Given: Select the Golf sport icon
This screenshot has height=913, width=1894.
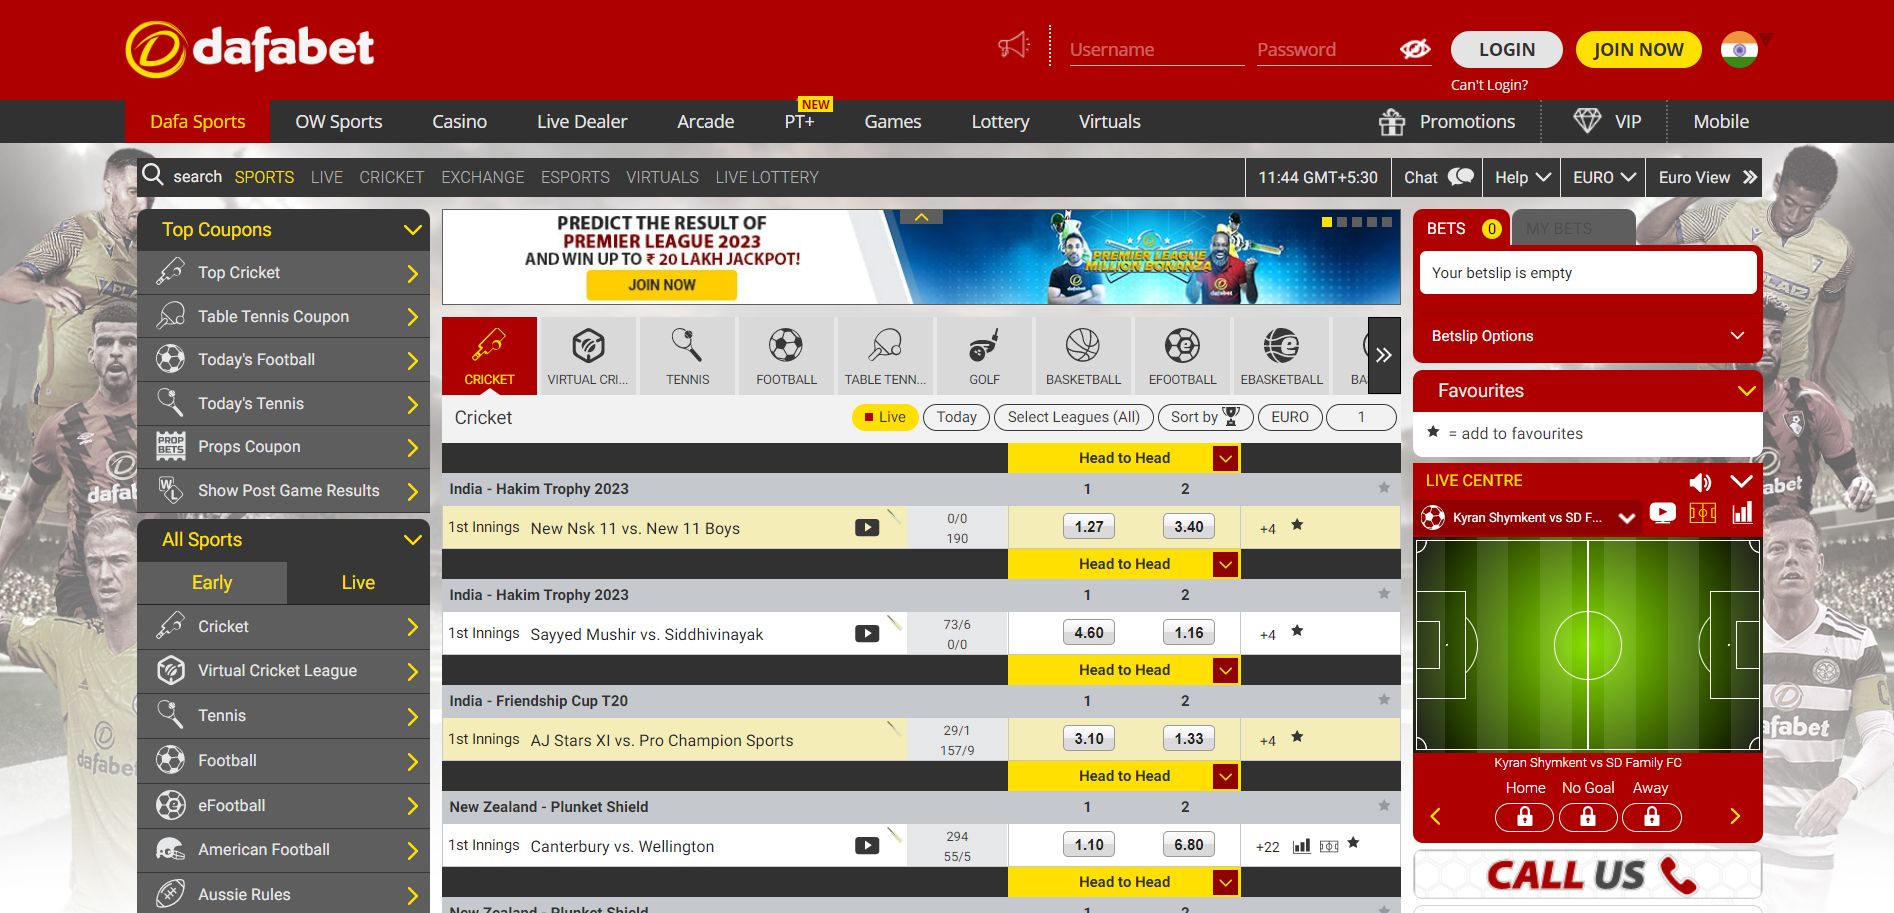Looking at the screenshot, I should [984, 356].
